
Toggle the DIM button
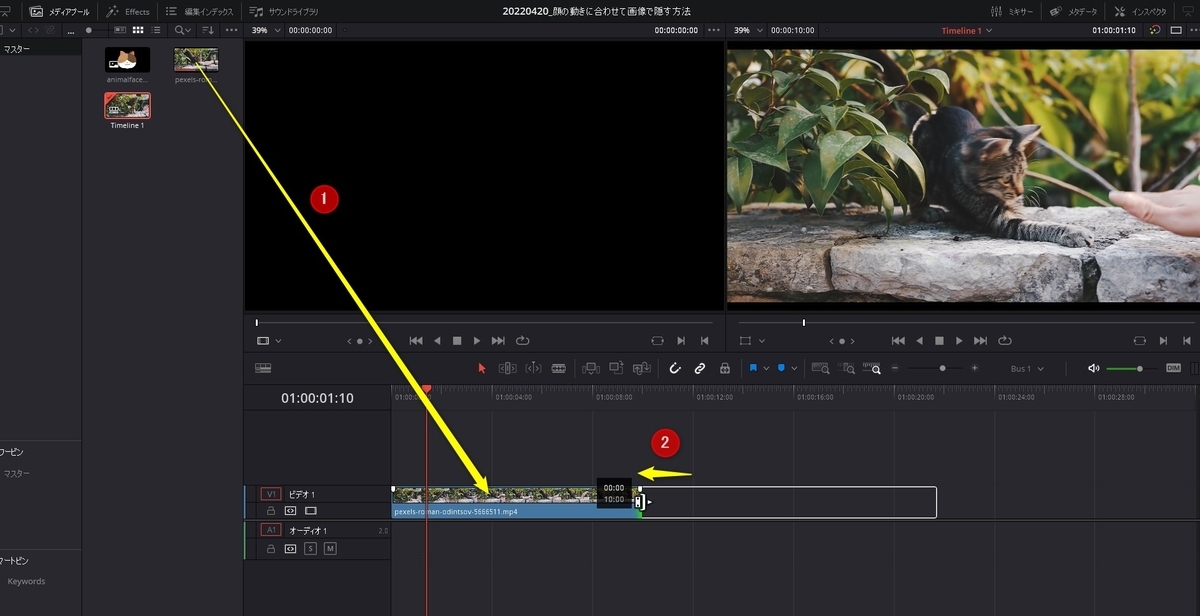pos(1173,368)
